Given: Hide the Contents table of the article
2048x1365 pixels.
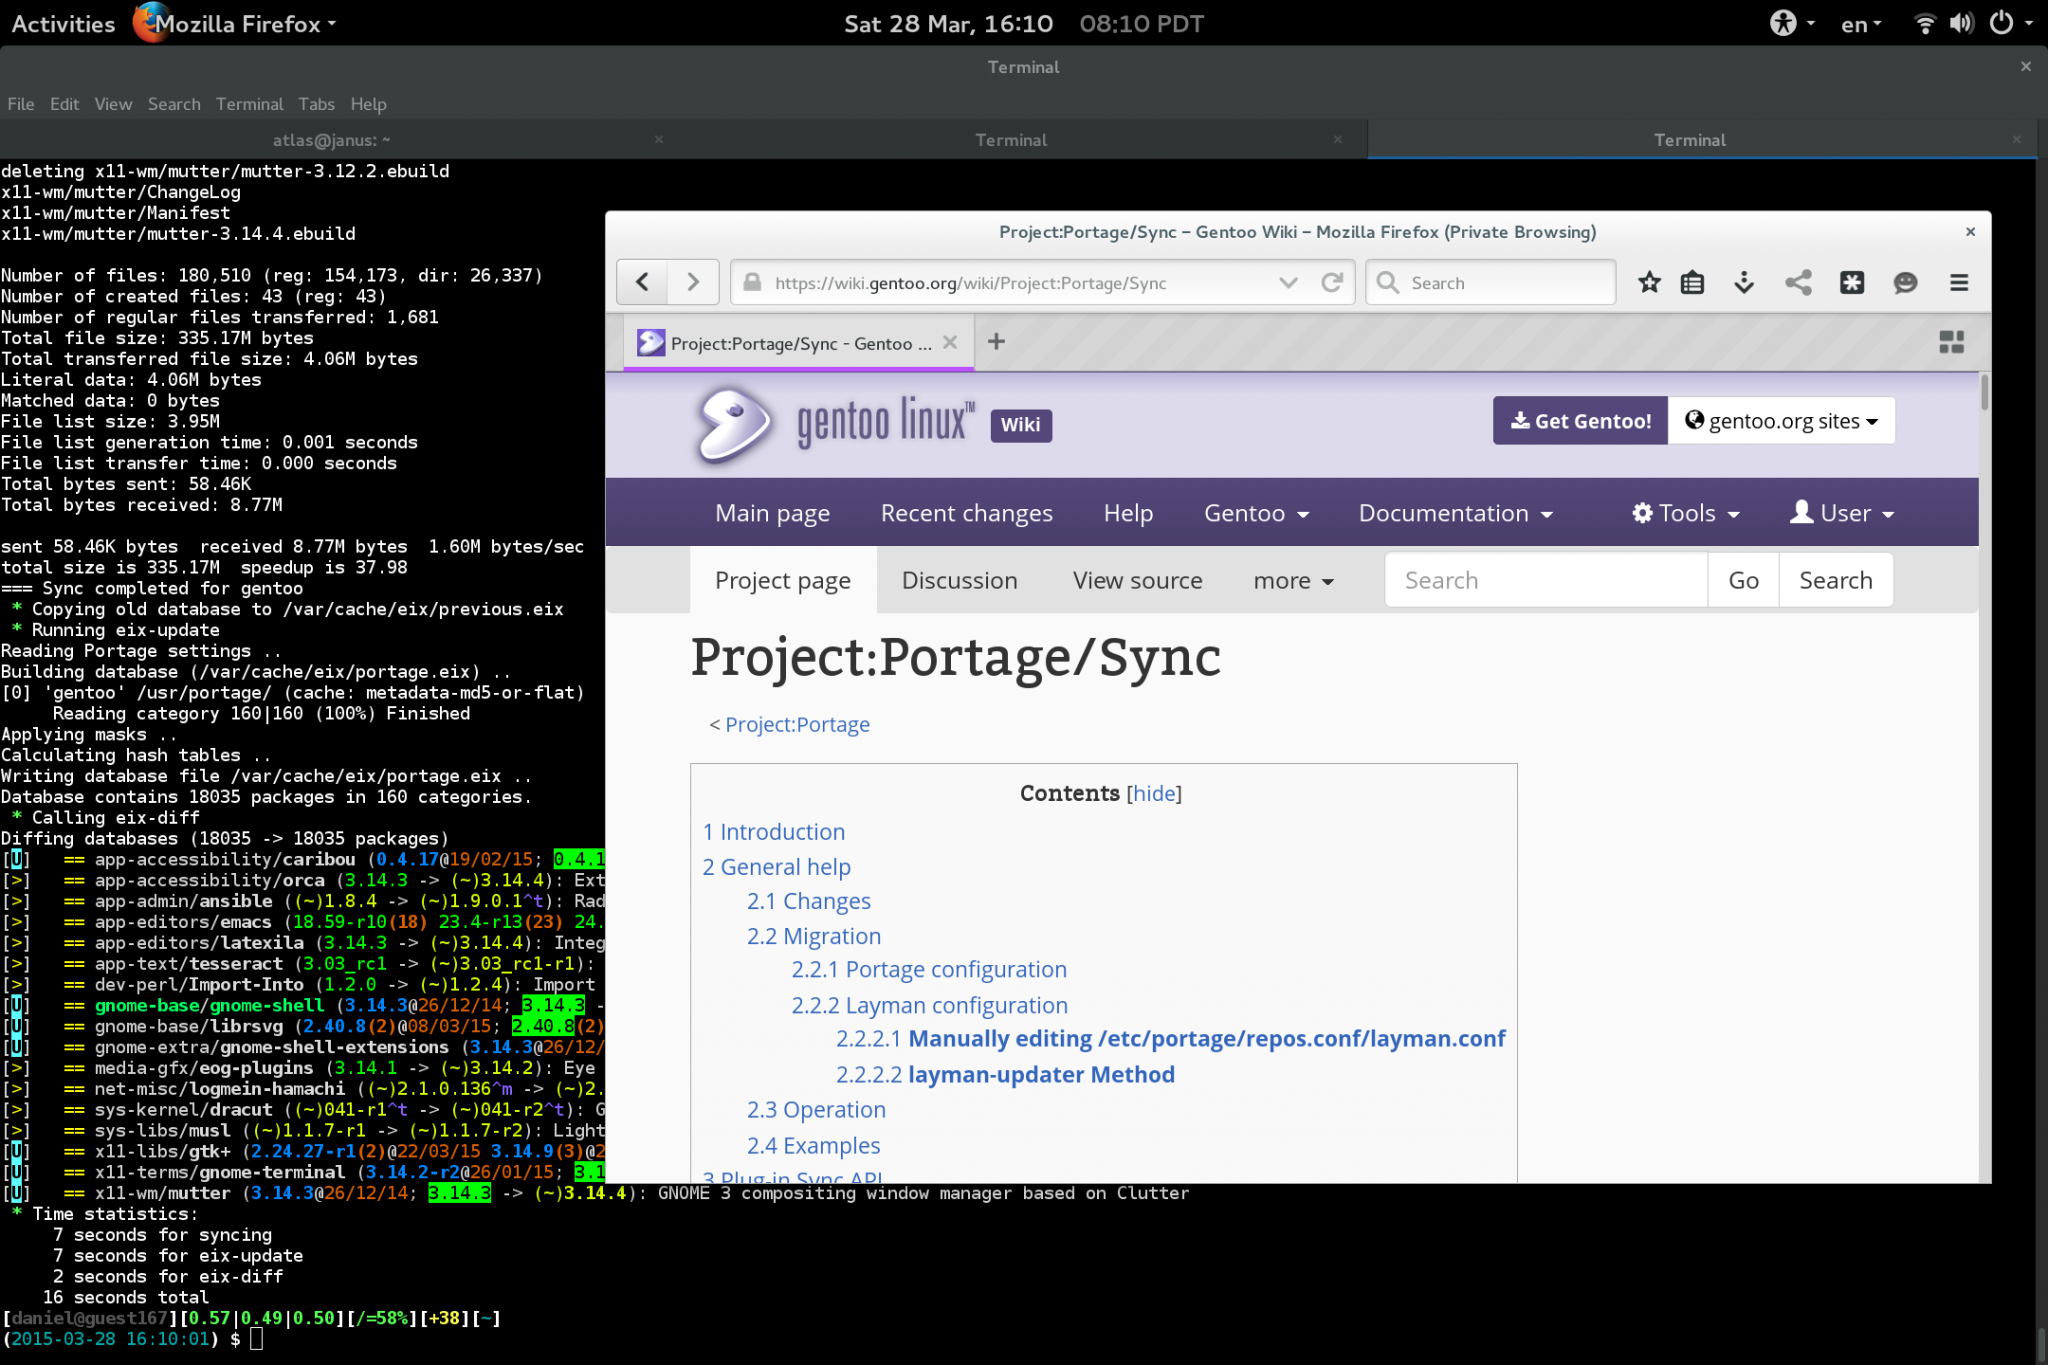Looking at the screenshot, I should coord(1154,793).
